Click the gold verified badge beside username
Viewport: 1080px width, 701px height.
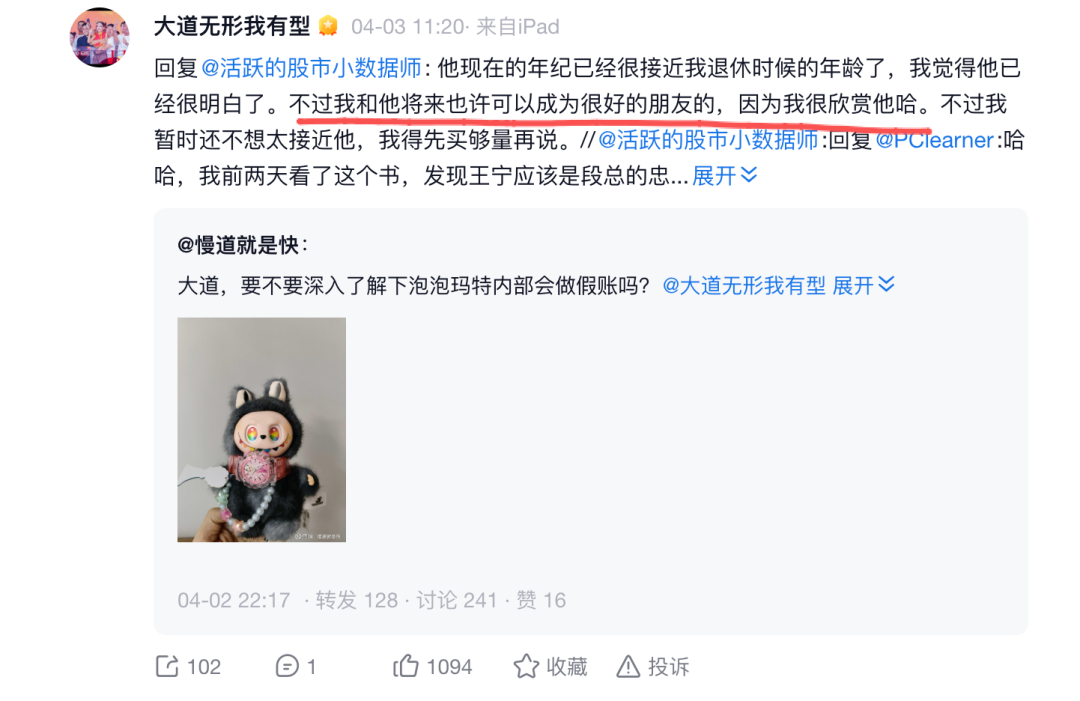329,26
